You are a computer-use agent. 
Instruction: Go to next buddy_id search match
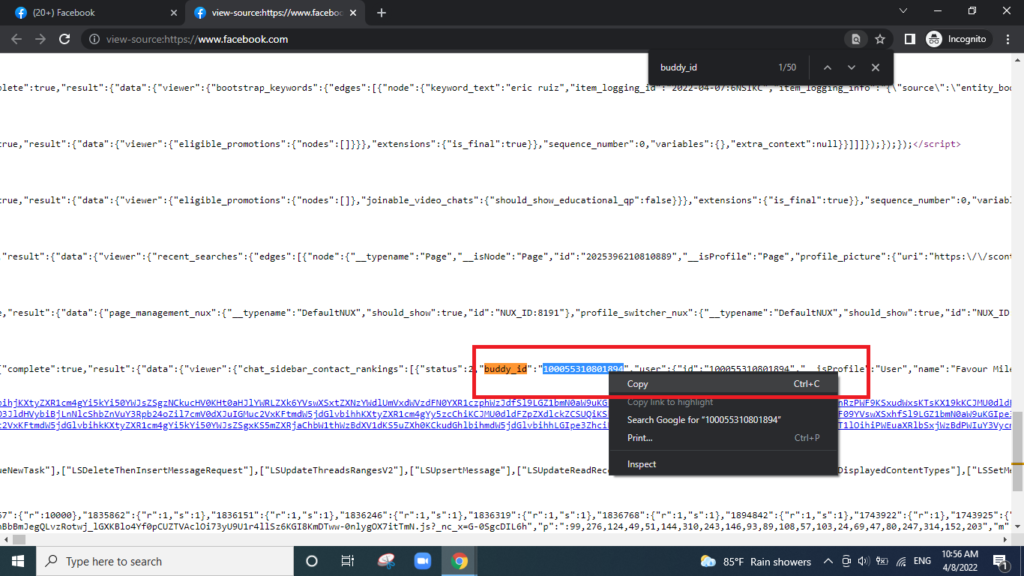[x=852, y=68]
